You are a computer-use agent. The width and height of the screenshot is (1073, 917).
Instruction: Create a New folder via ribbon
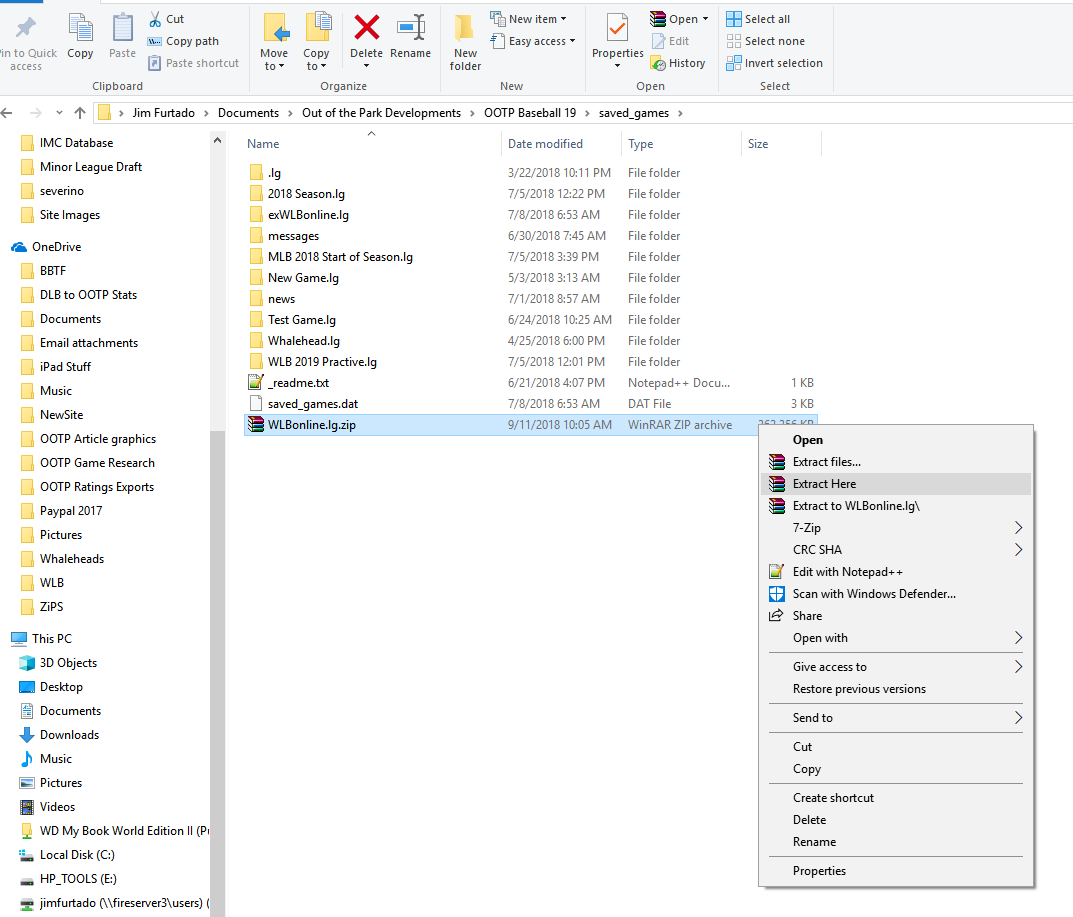tap(465, 42)
